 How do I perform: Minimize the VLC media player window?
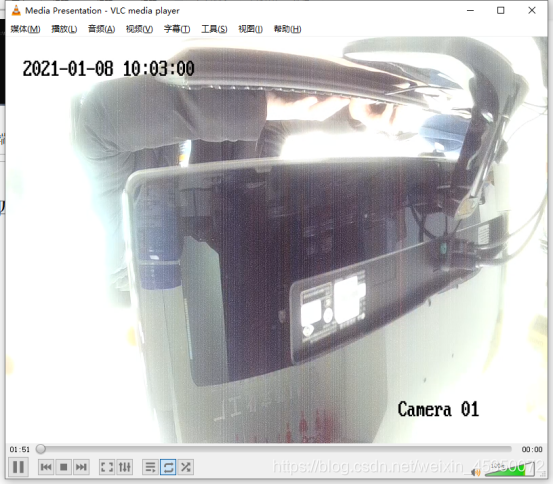click(470, 11)
